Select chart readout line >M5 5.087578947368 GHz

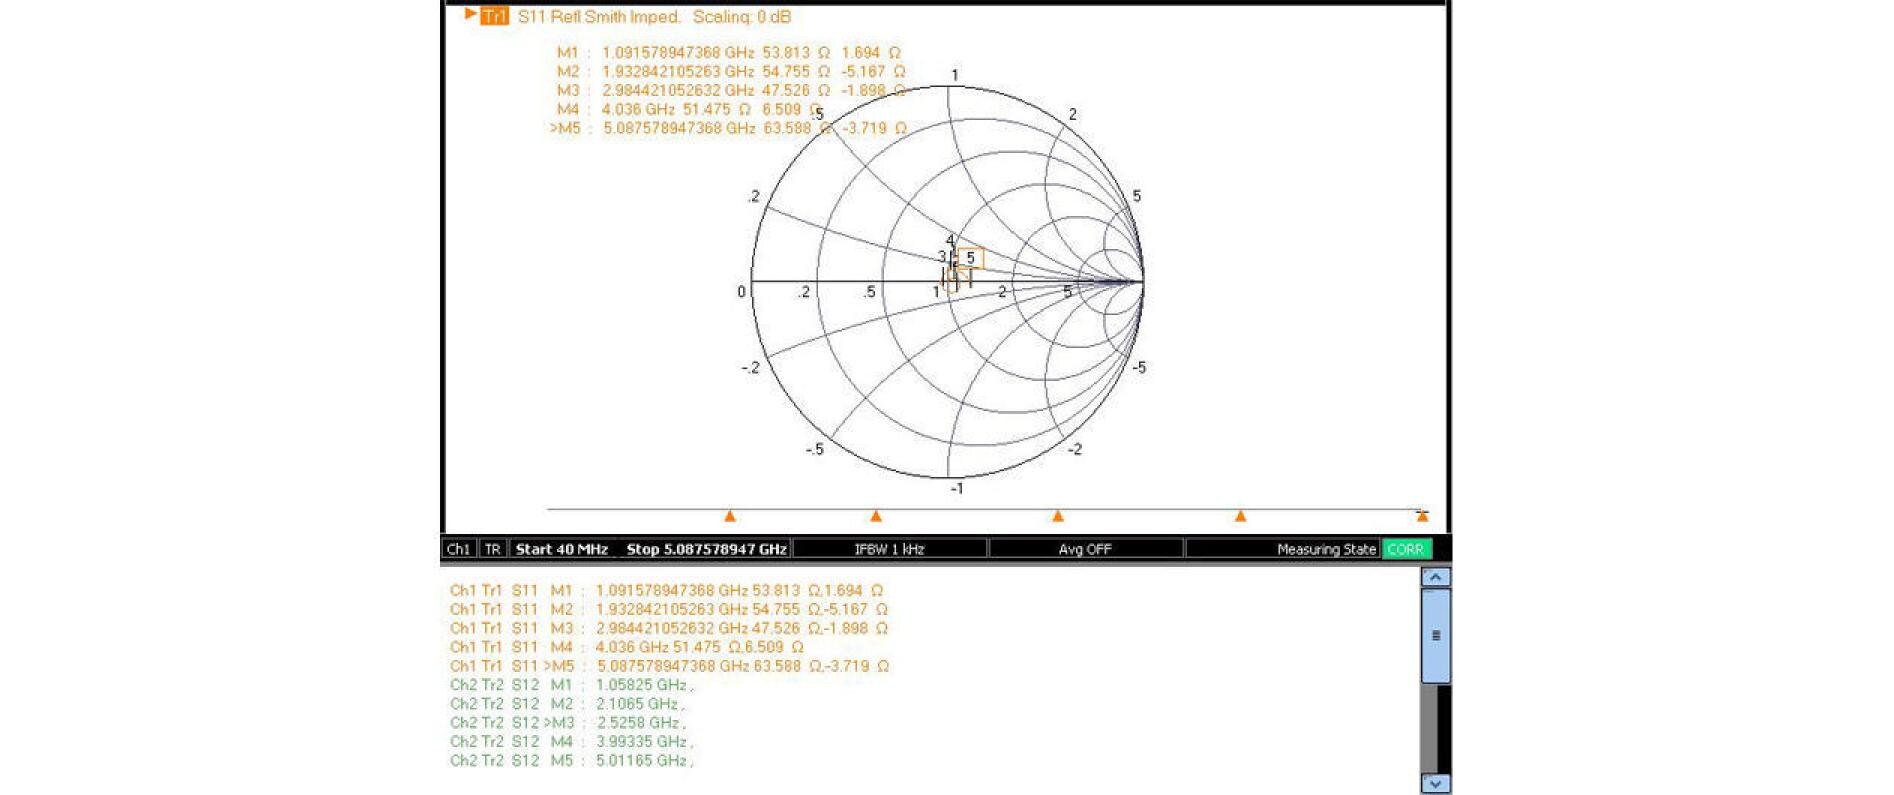728,129
